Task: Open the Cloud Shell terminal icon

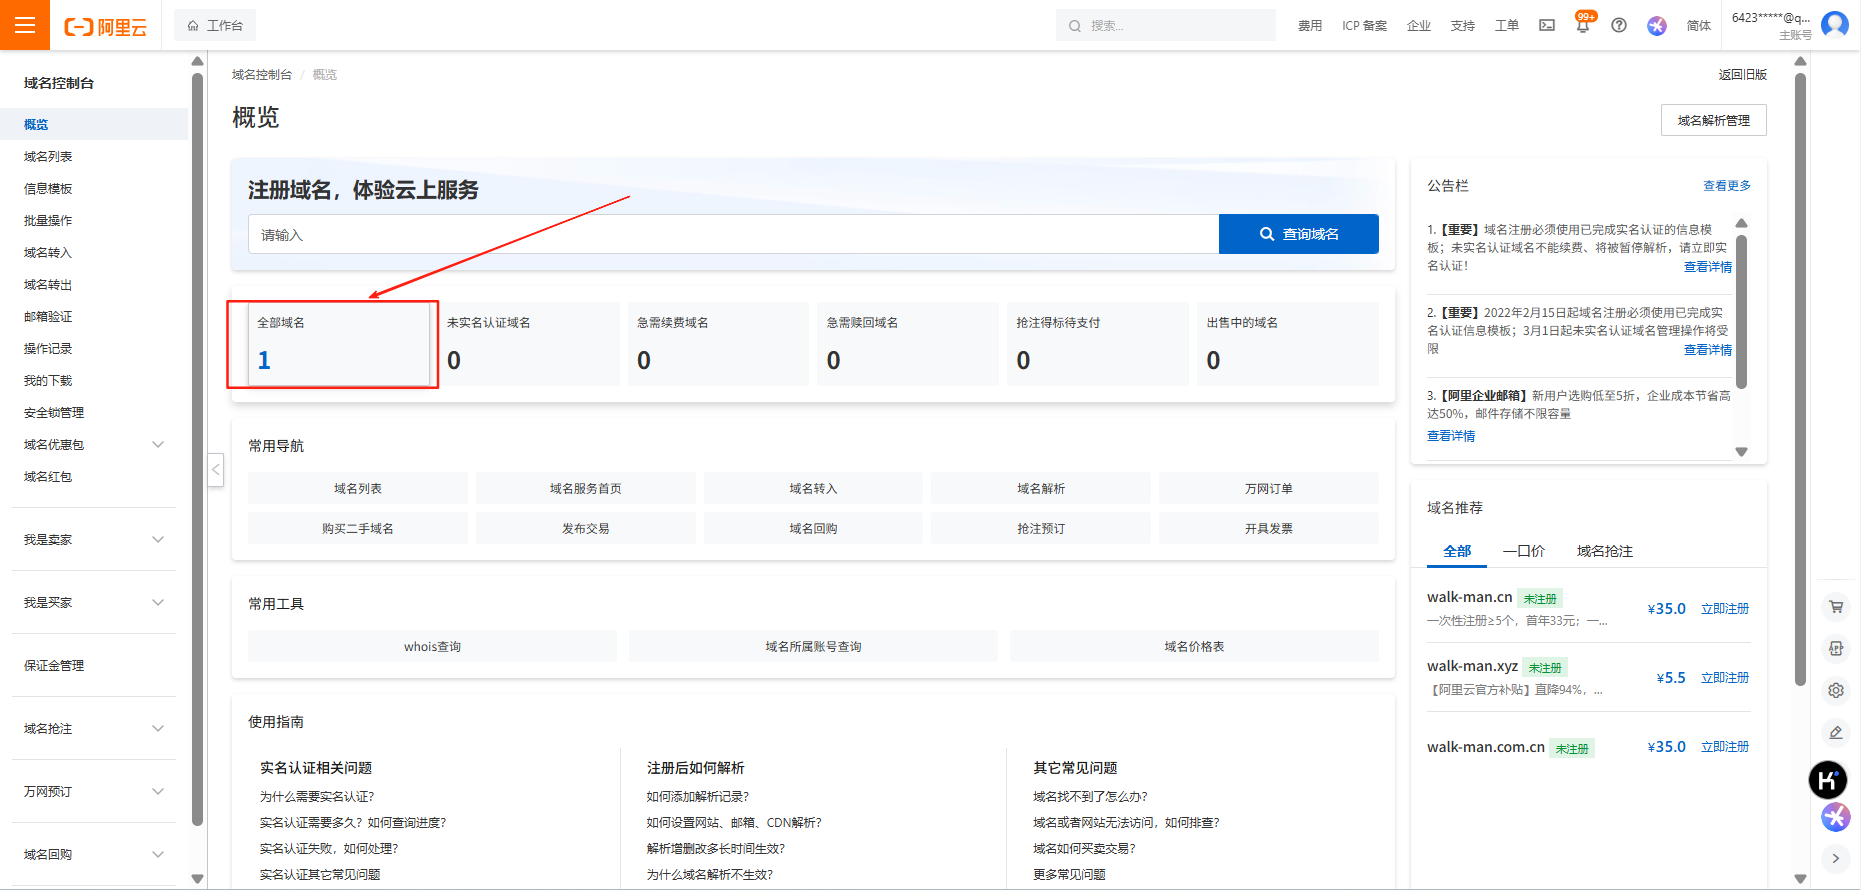Action: pos(1547,26)
